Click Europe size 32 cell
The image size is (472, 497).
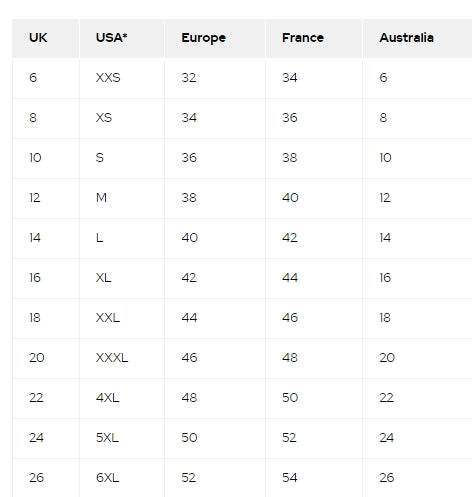tap(215, 78)
